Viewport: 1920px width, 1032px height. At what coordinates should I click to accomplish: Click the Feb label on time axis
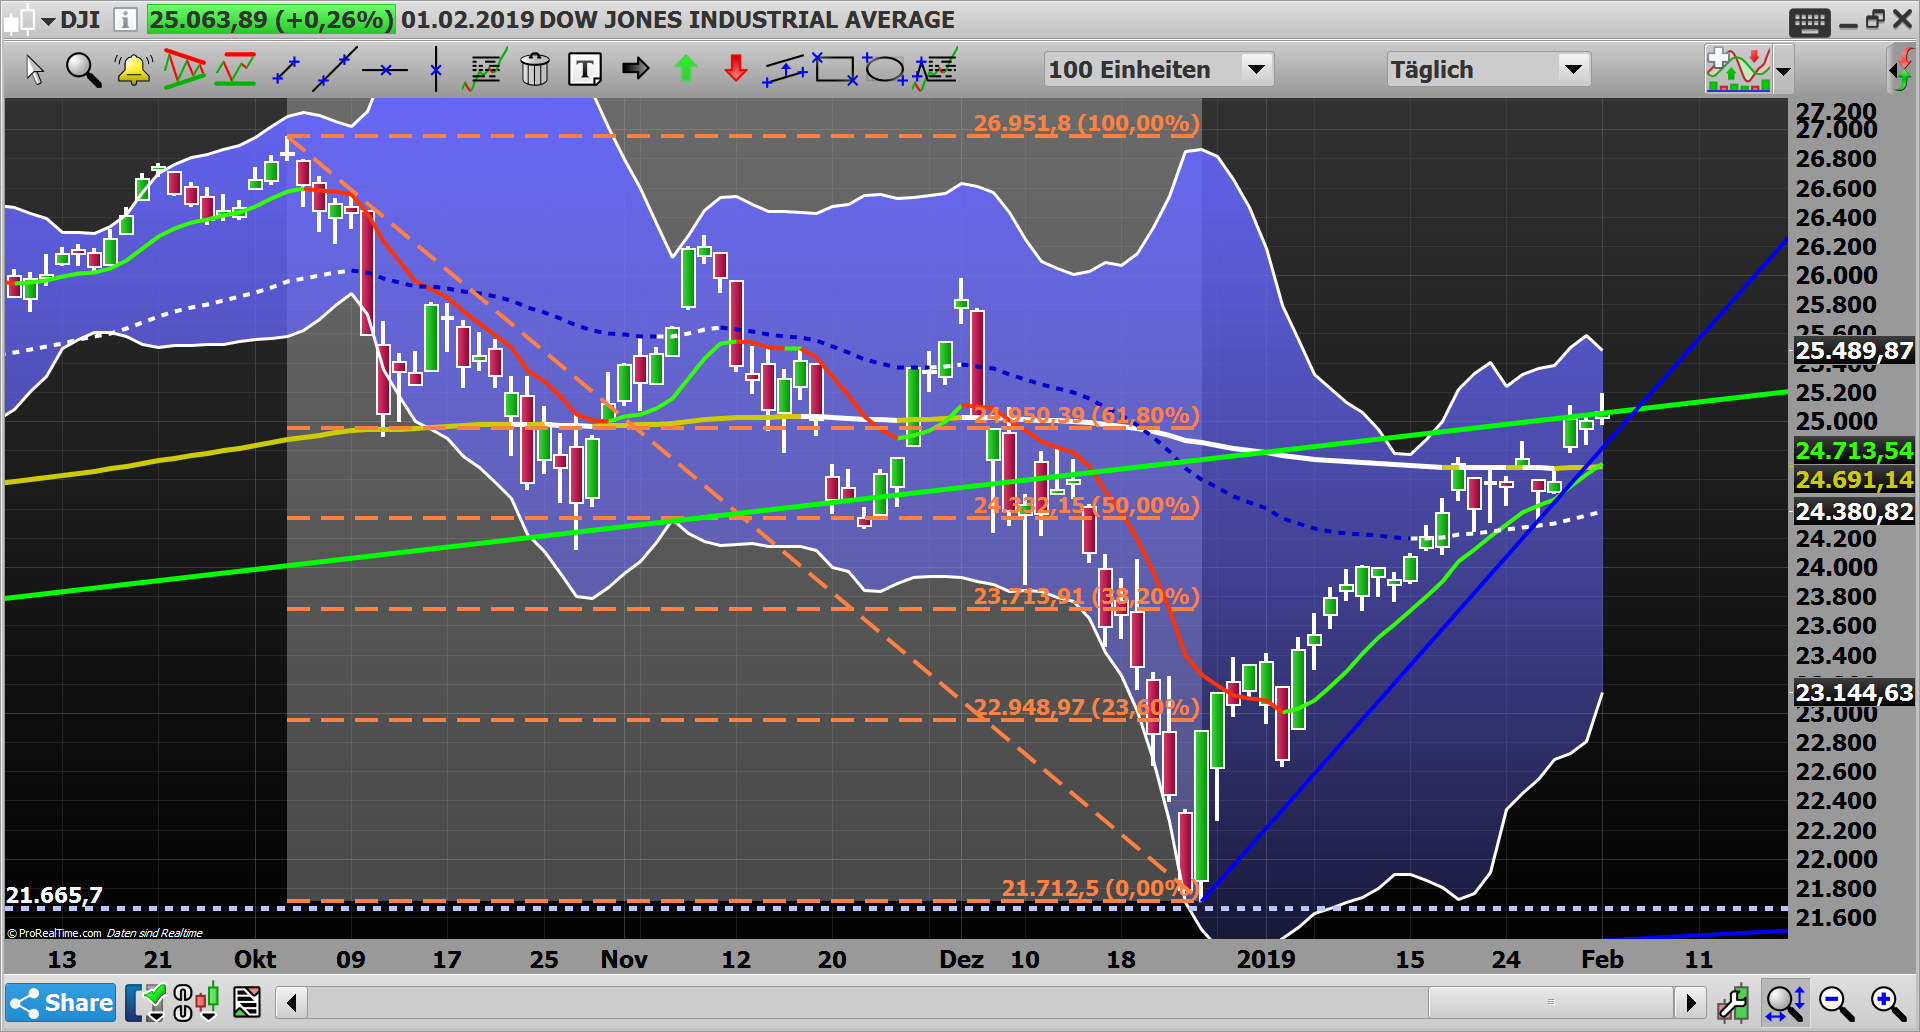coord(1602,960)
